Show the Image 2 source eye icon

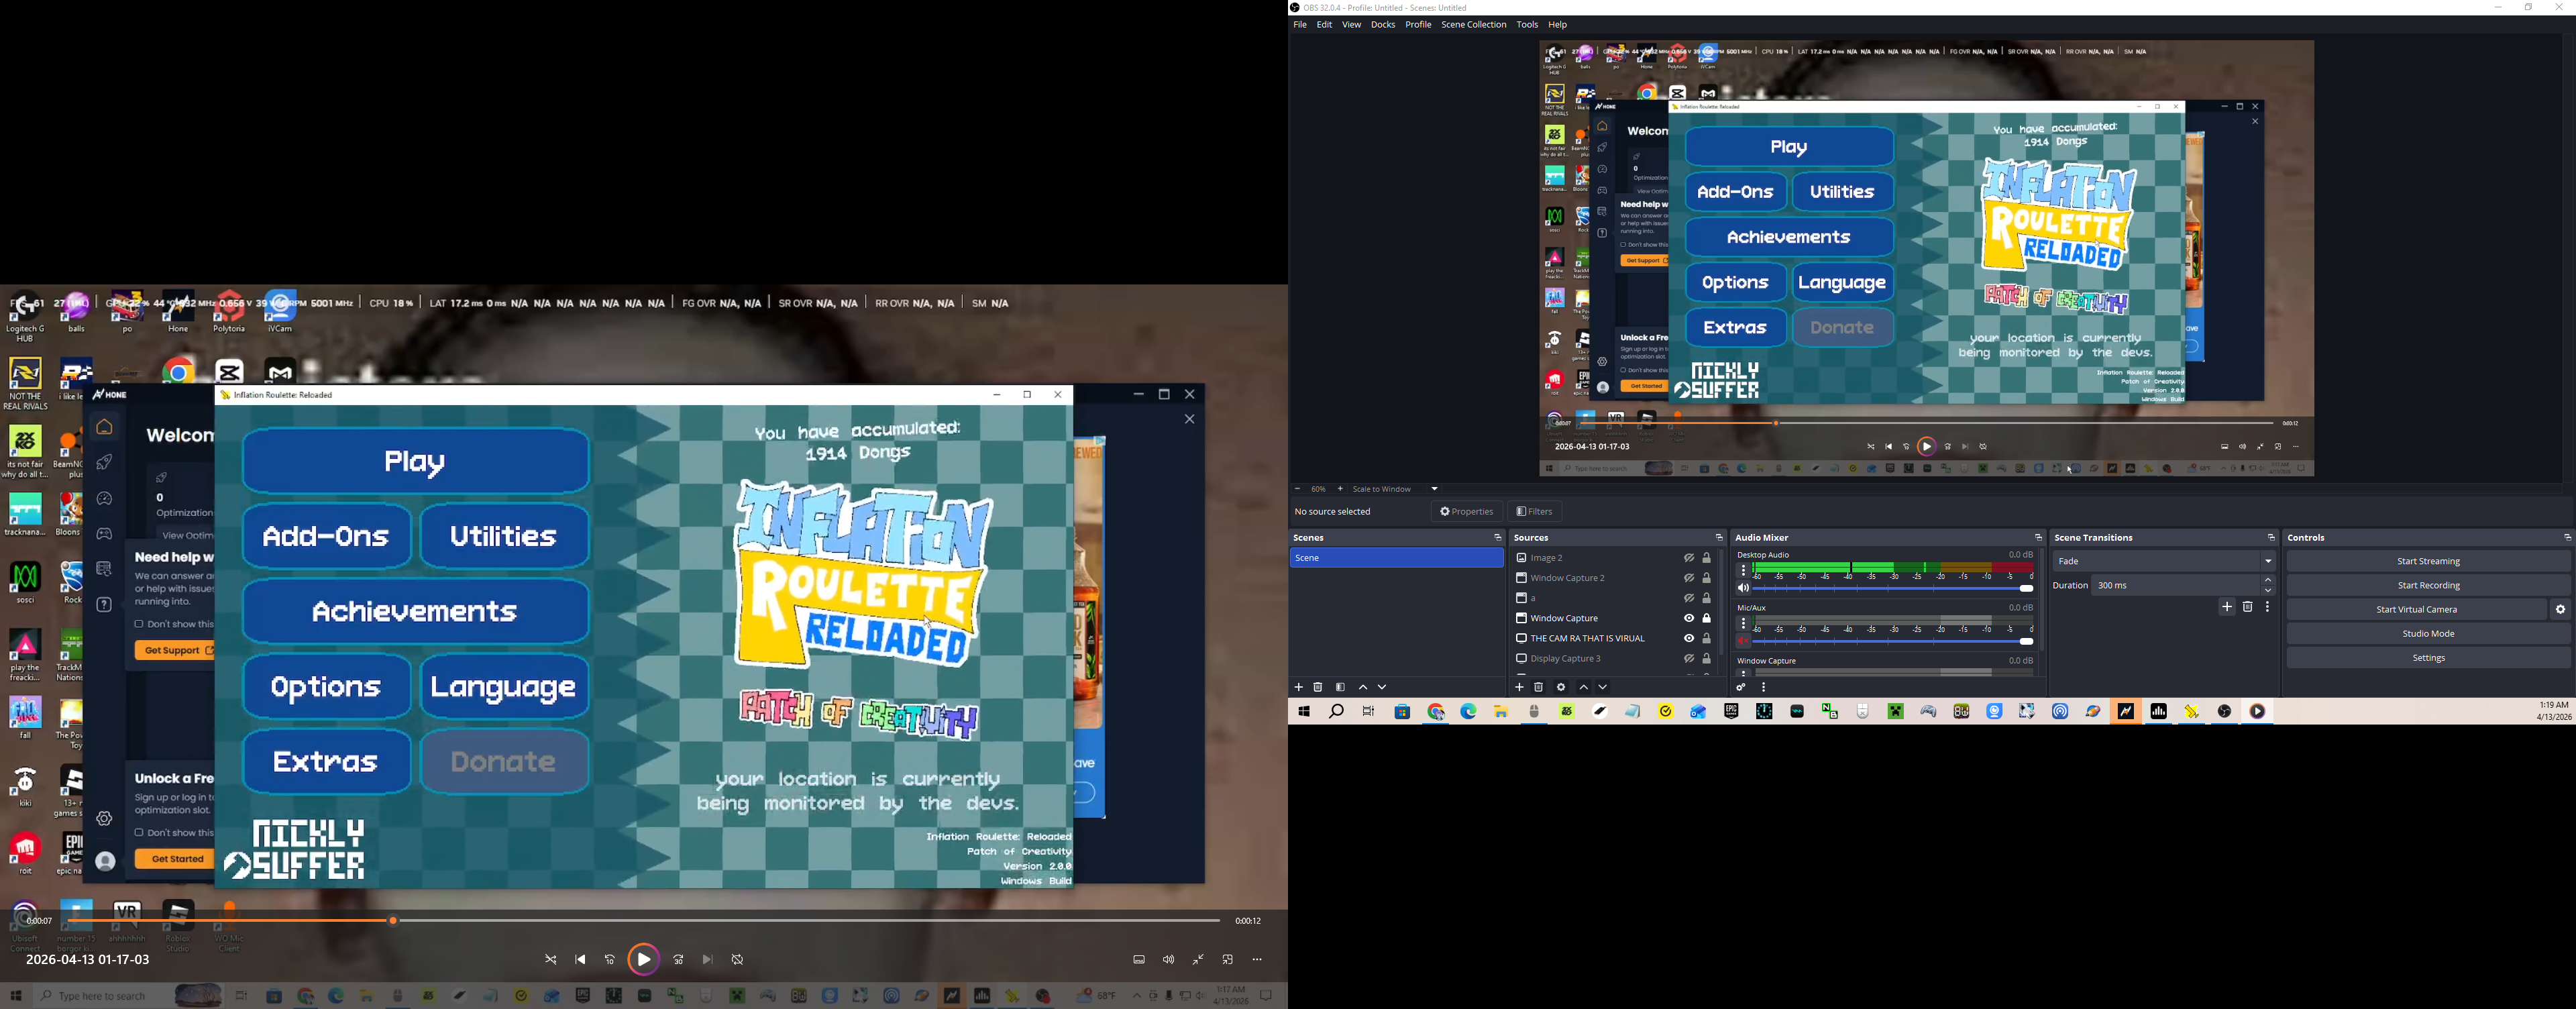1689,558
